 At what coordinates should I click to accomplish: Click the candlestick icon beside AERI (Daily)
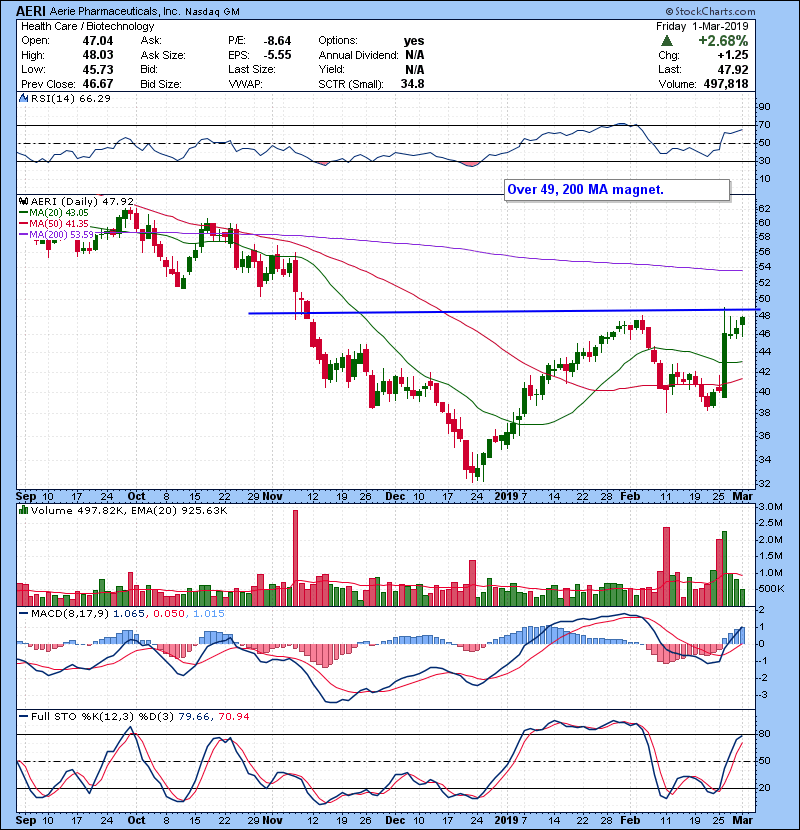coord(23,201)
